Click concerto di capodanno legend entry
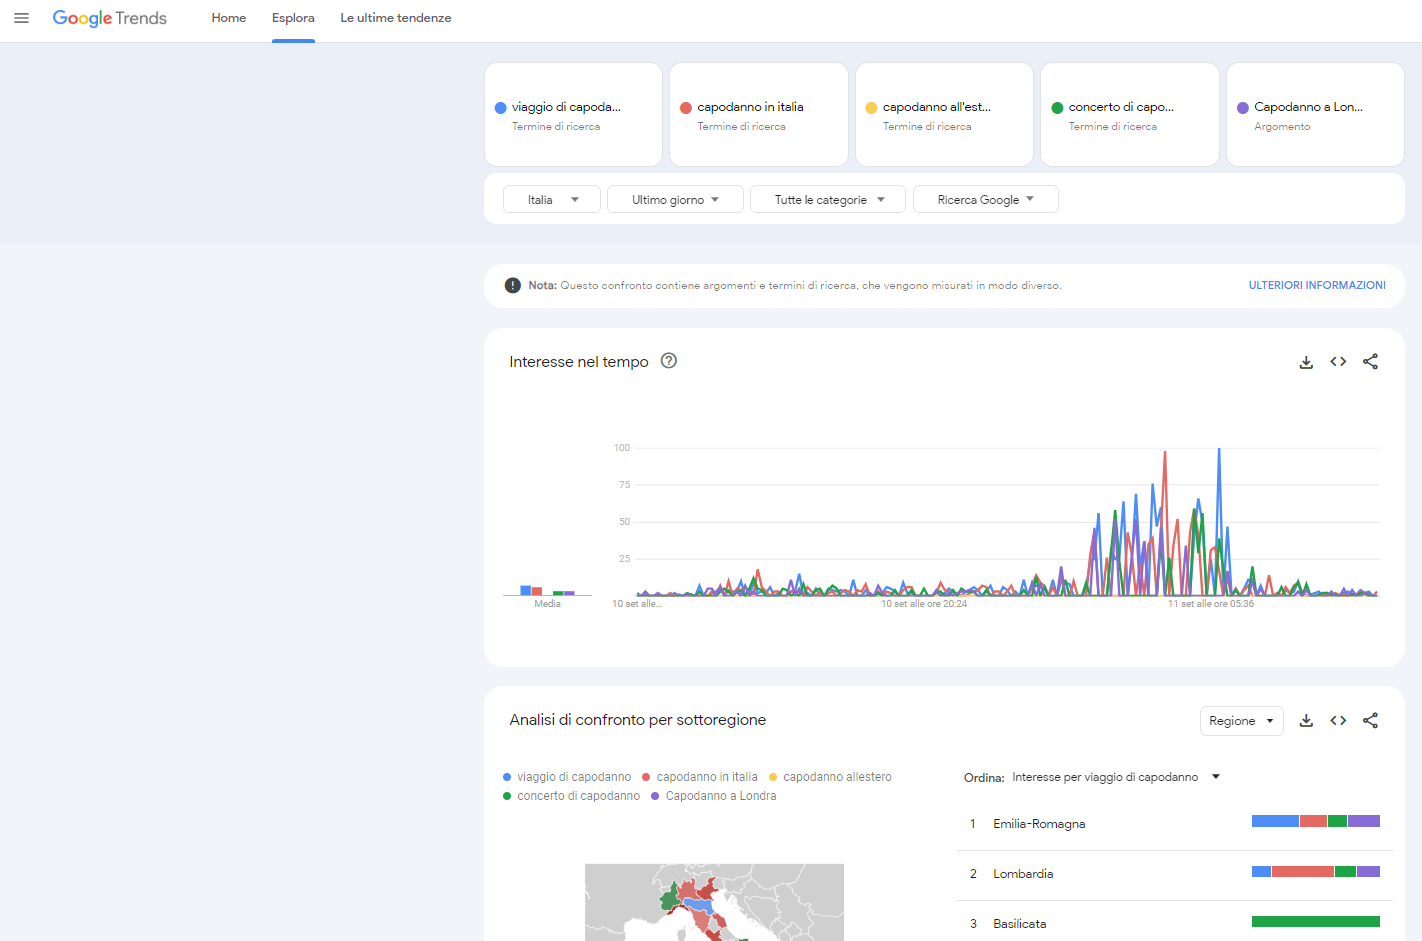The width and height of the screenshot is (1422, 941). [x=571, y=796]
